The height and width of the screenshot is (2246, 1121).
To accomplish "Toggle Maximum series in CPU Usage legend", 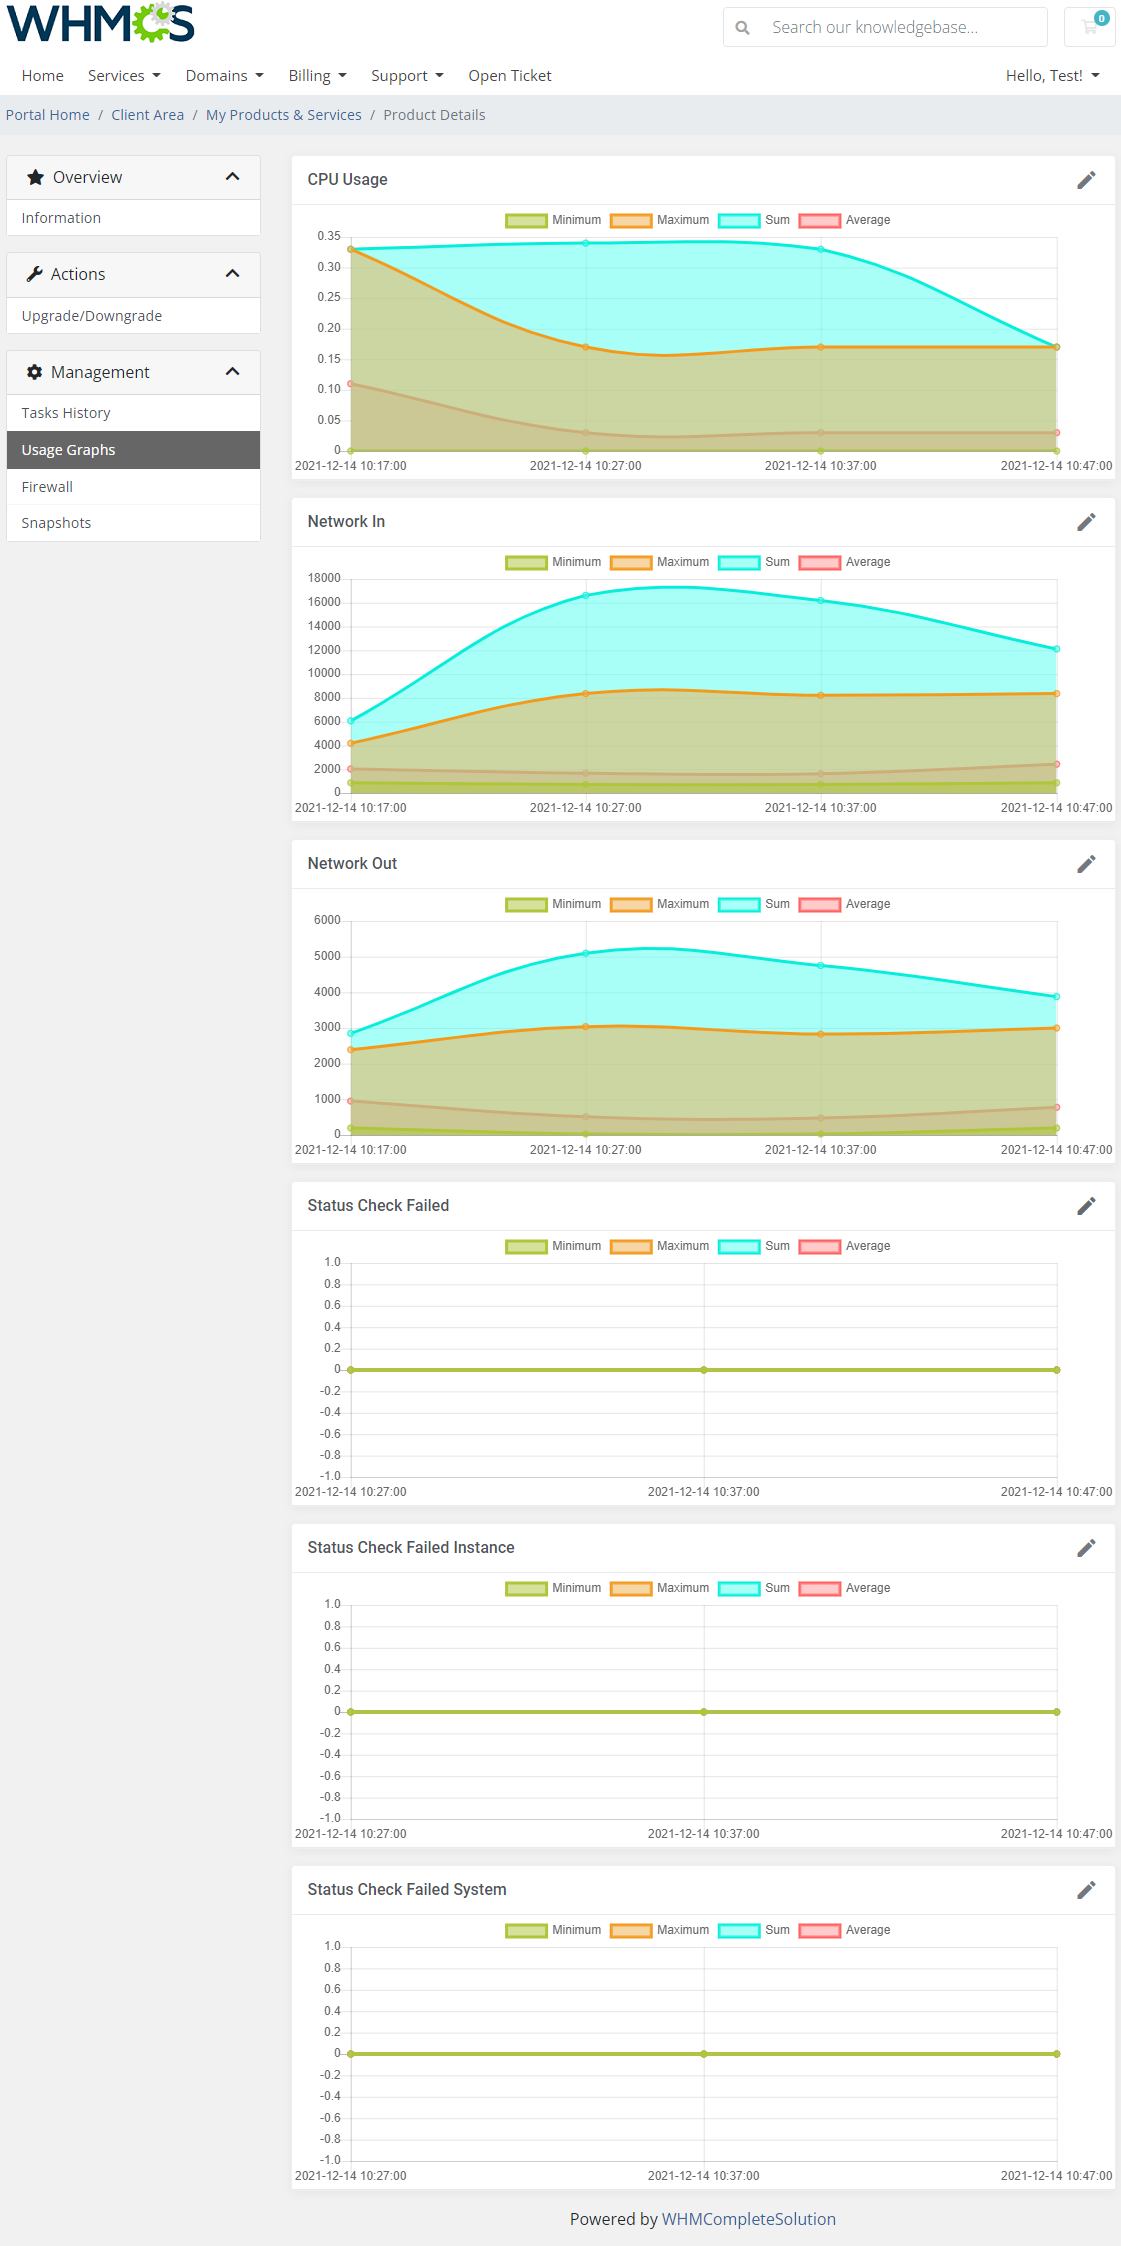I will click(x=659, y=220).
